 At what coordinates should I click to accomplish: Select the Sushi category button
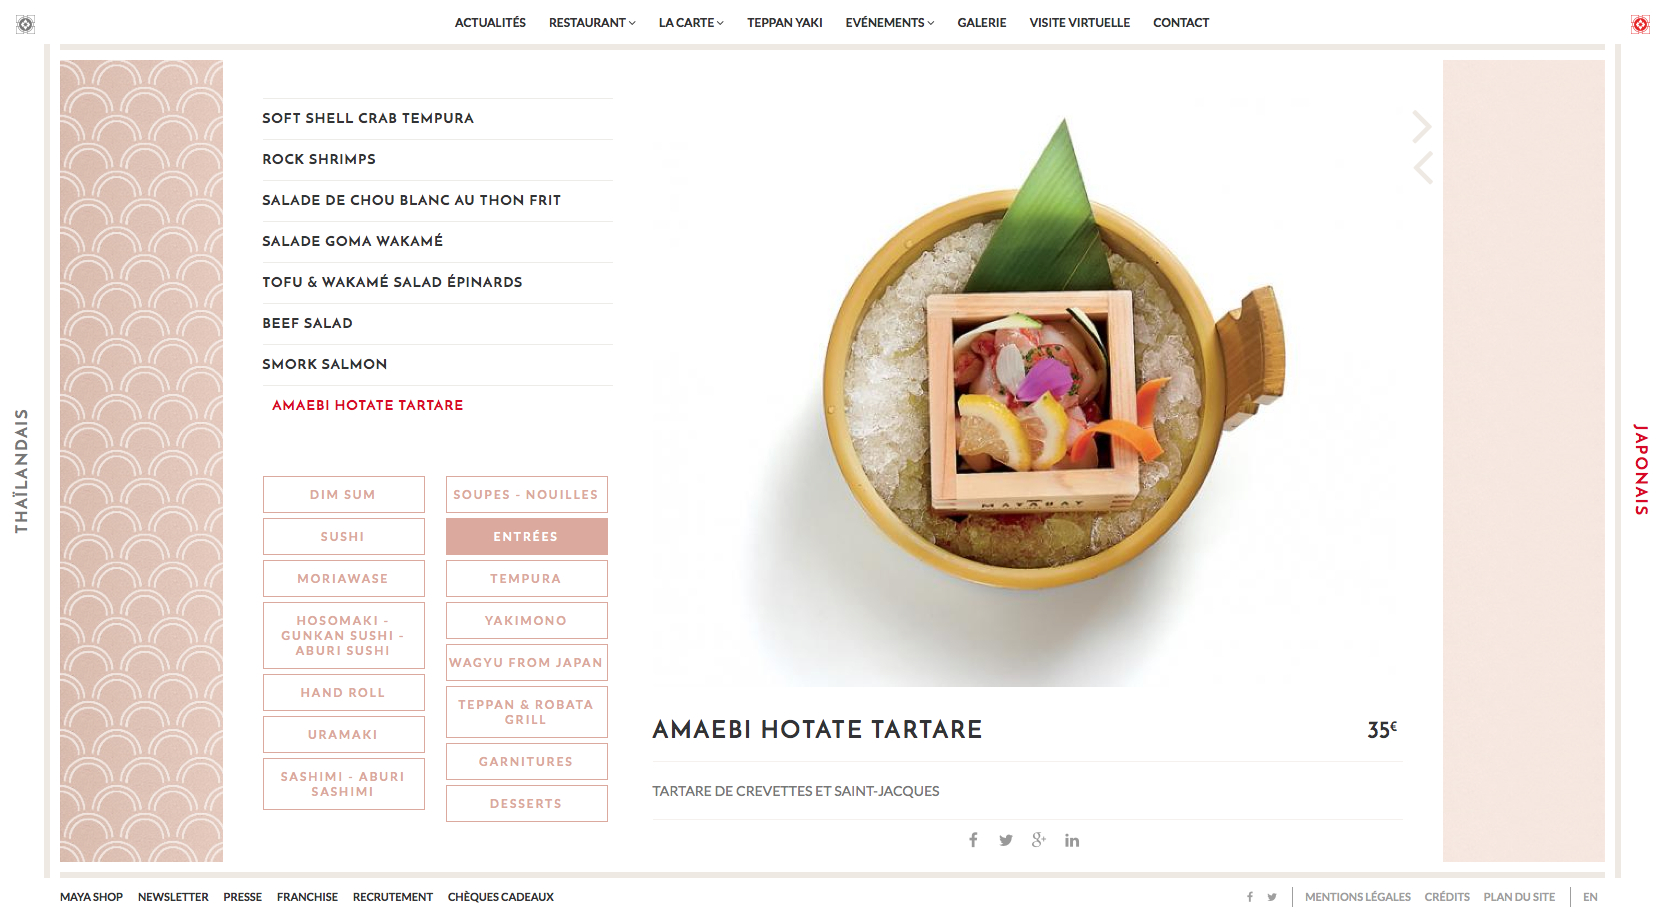[x=343, y=536]
